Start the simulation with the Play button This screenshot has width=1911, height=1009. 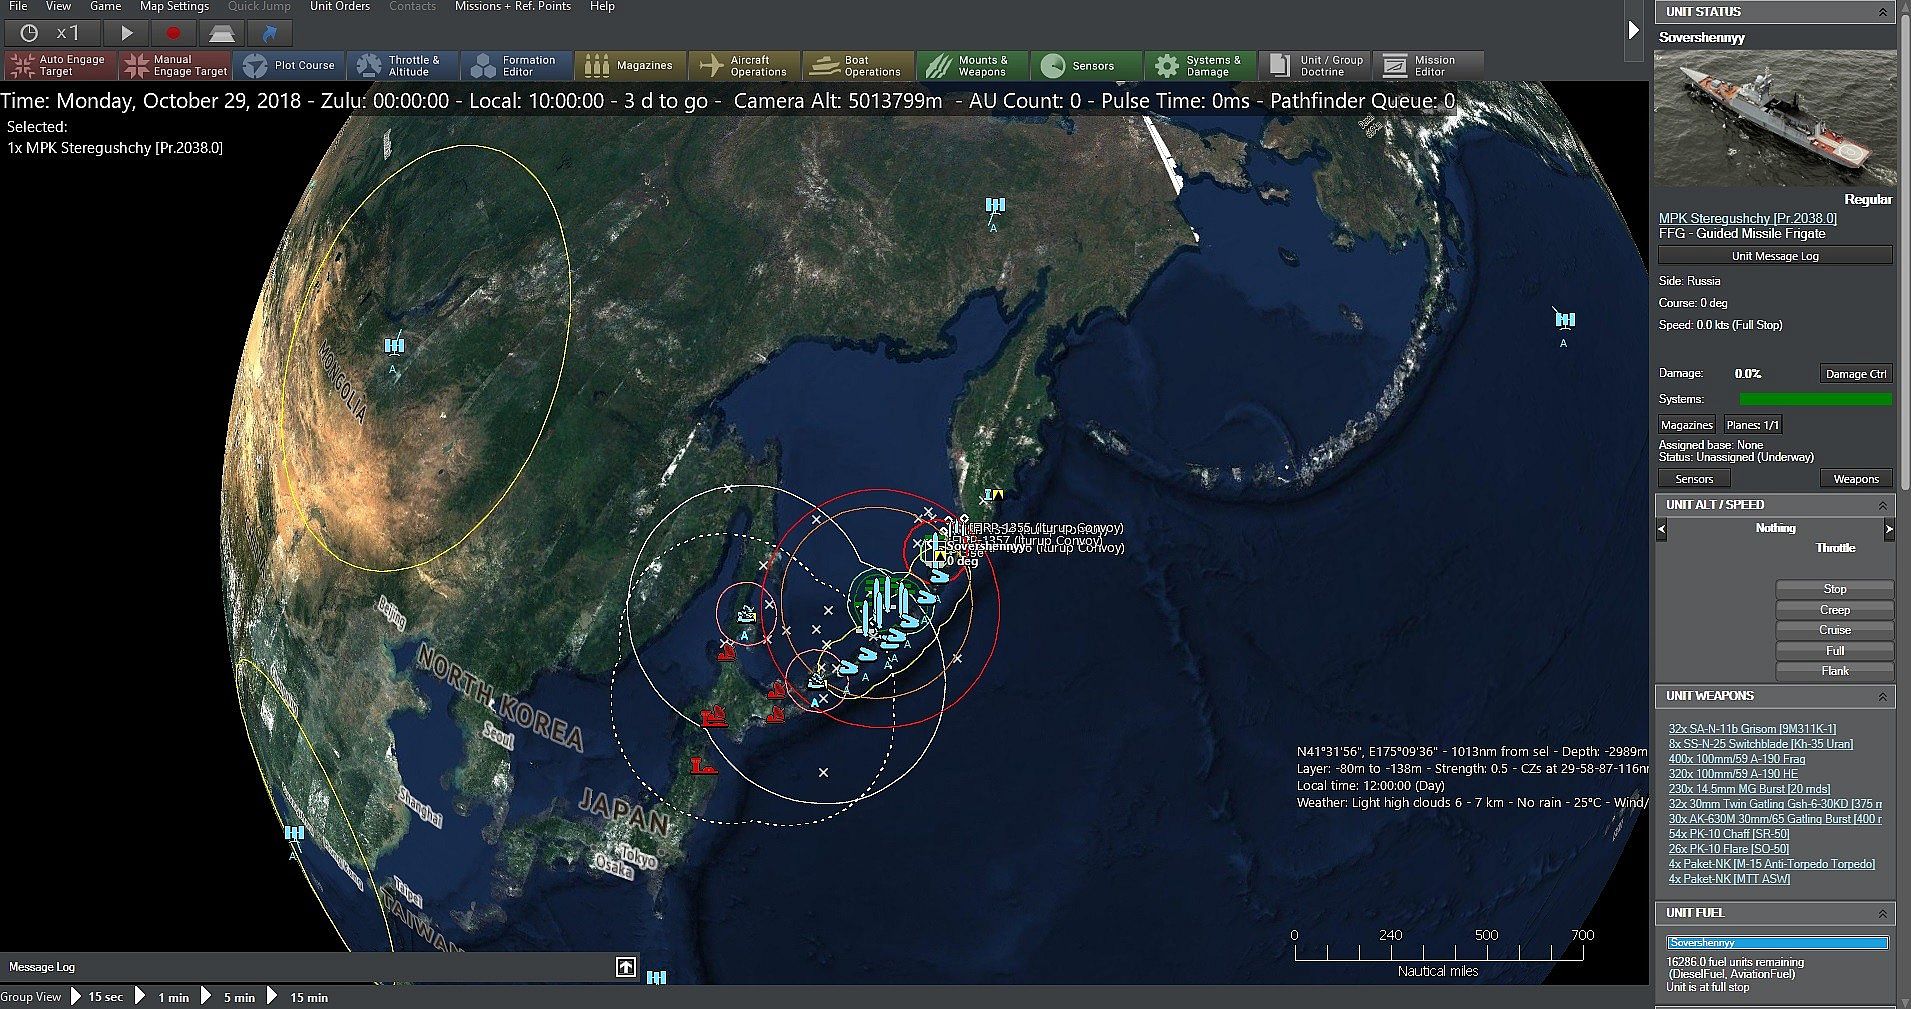click(x=126, y=33)
